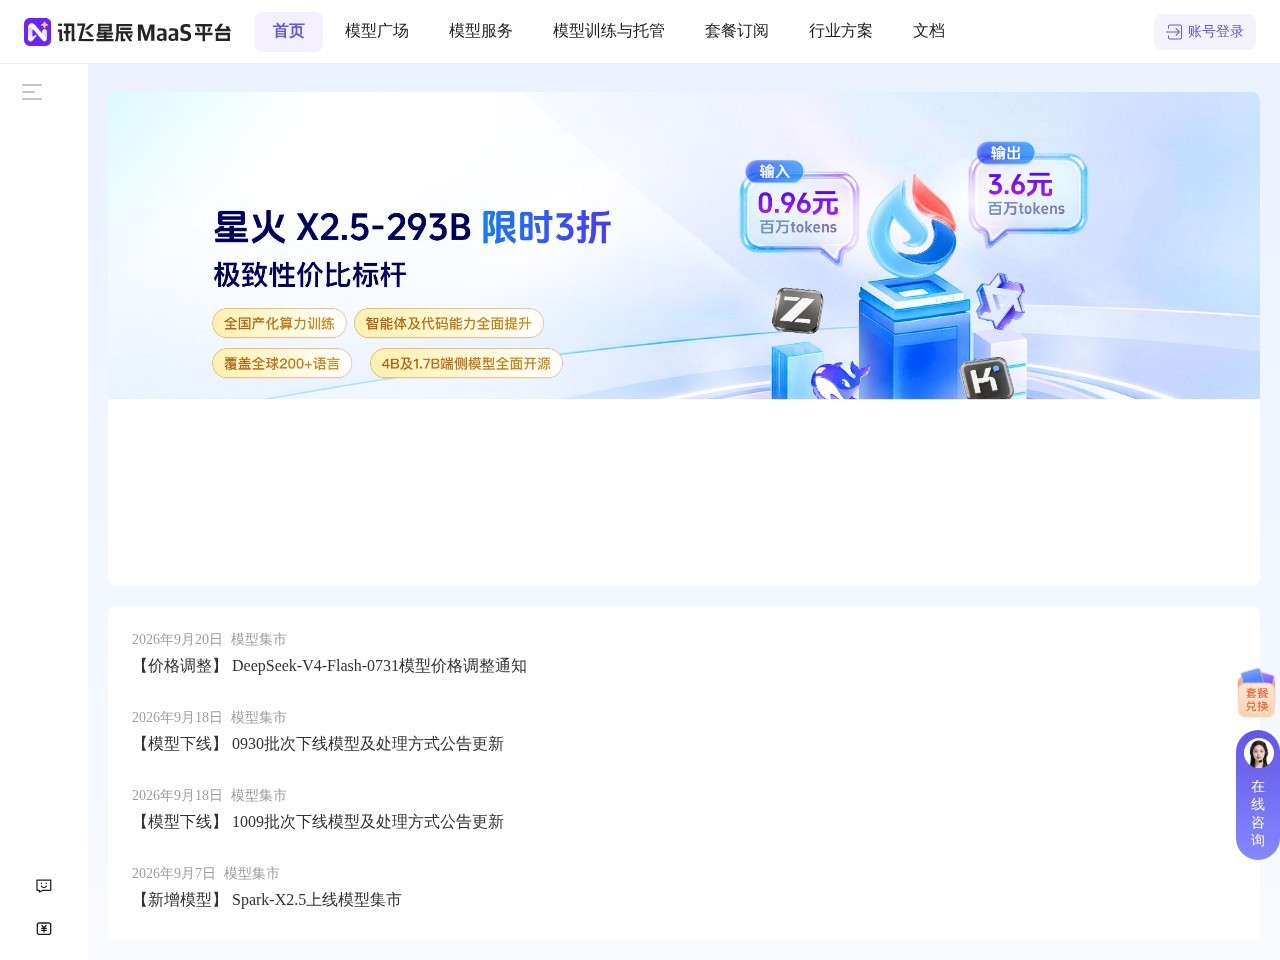This screenshot has width=1280, height=960.
Task: Go to the 首页 tab
Action: pos(289,32)
